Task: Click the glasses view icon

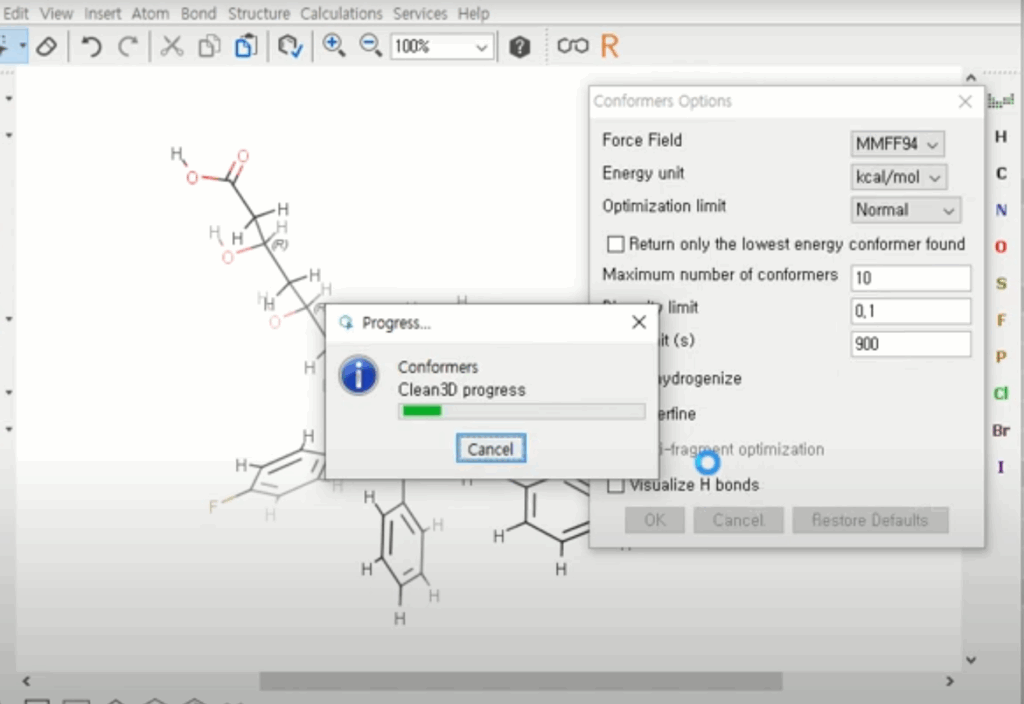Action: point(573,46)
